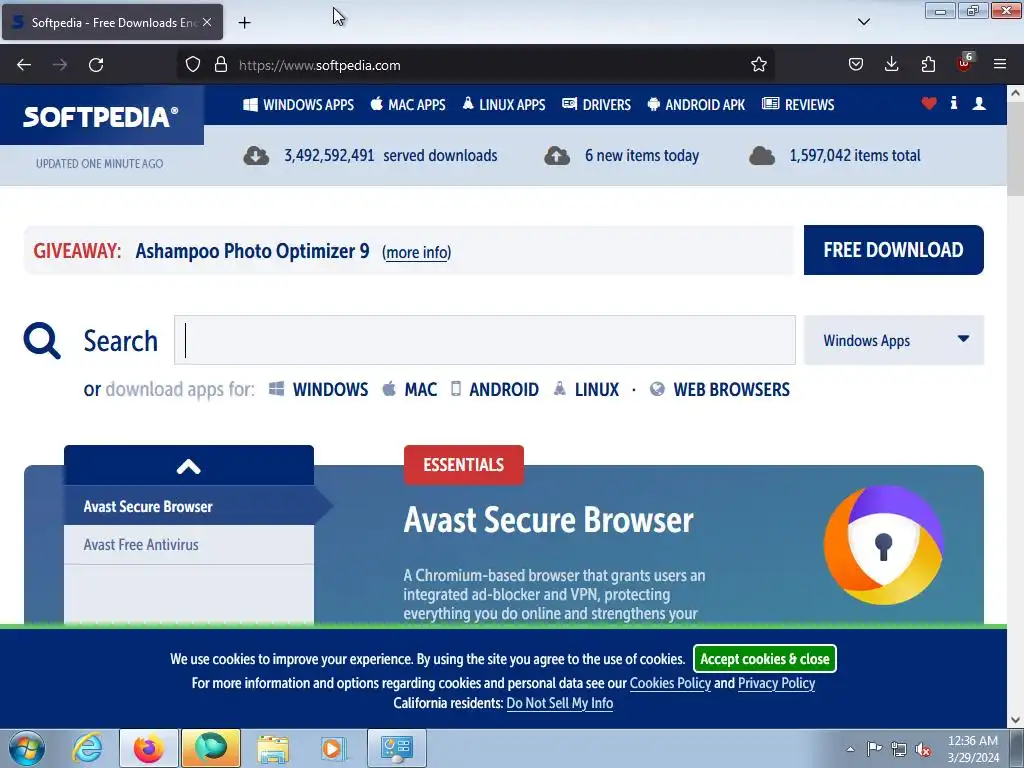This screenshot has width=1024, height=768.
Task: Launch Internet Explorer from the taskbar
Action: tap(88, 748)
